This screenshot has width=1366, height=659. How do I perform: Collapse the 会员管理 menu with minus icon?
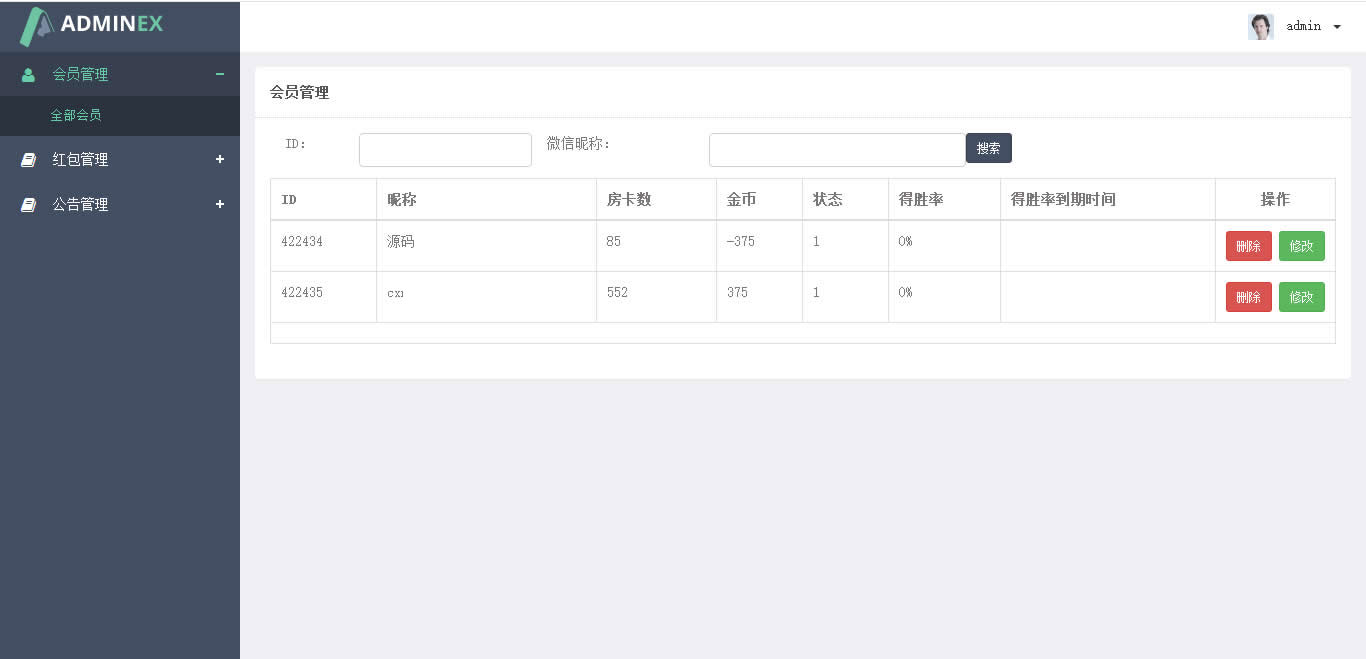pos(220,74)
